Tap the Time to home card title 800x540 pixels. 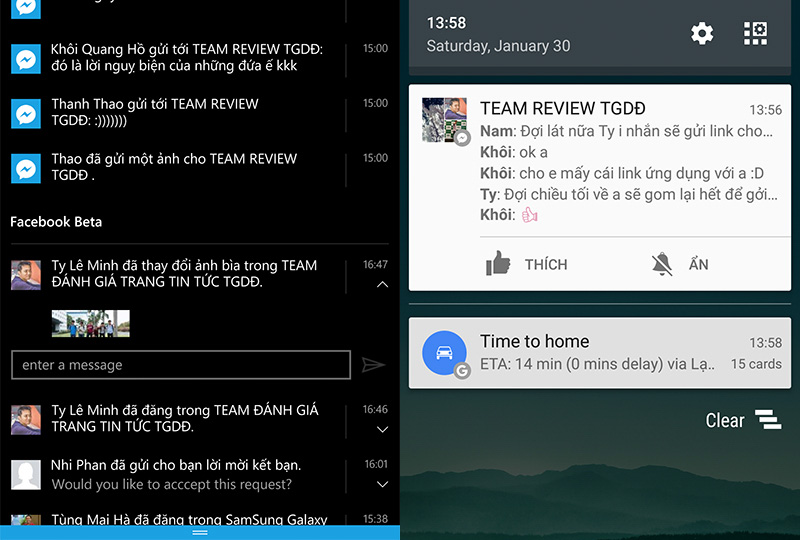click(535, 341)
